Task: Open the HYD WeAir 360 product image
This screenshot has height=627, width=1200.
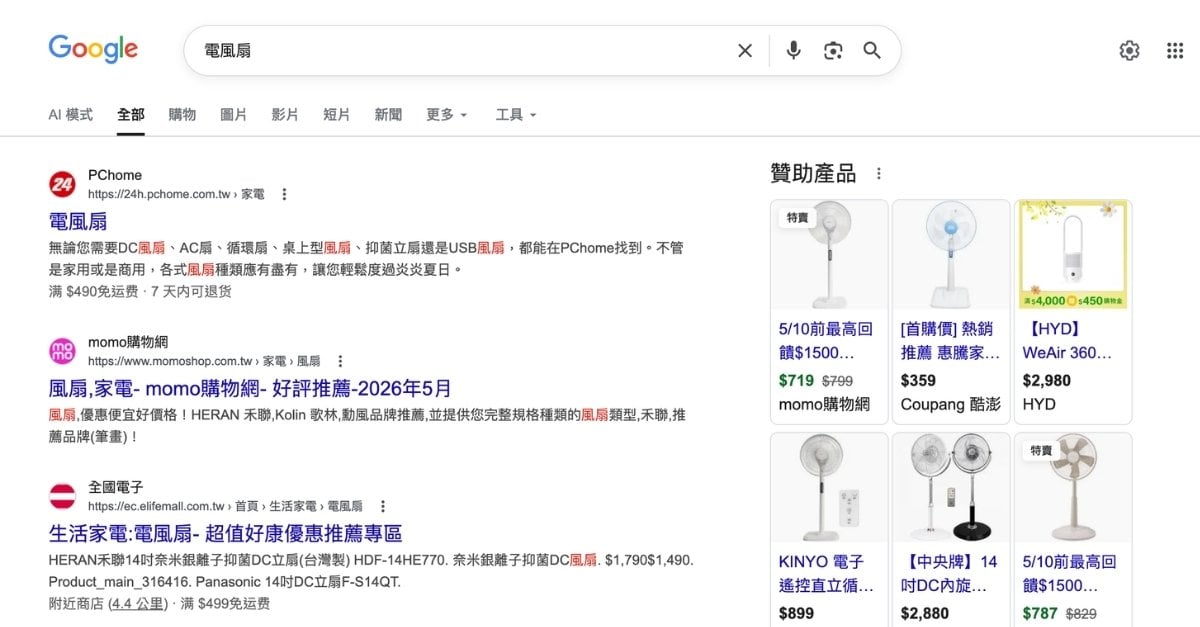Action: coord(1073,255)
